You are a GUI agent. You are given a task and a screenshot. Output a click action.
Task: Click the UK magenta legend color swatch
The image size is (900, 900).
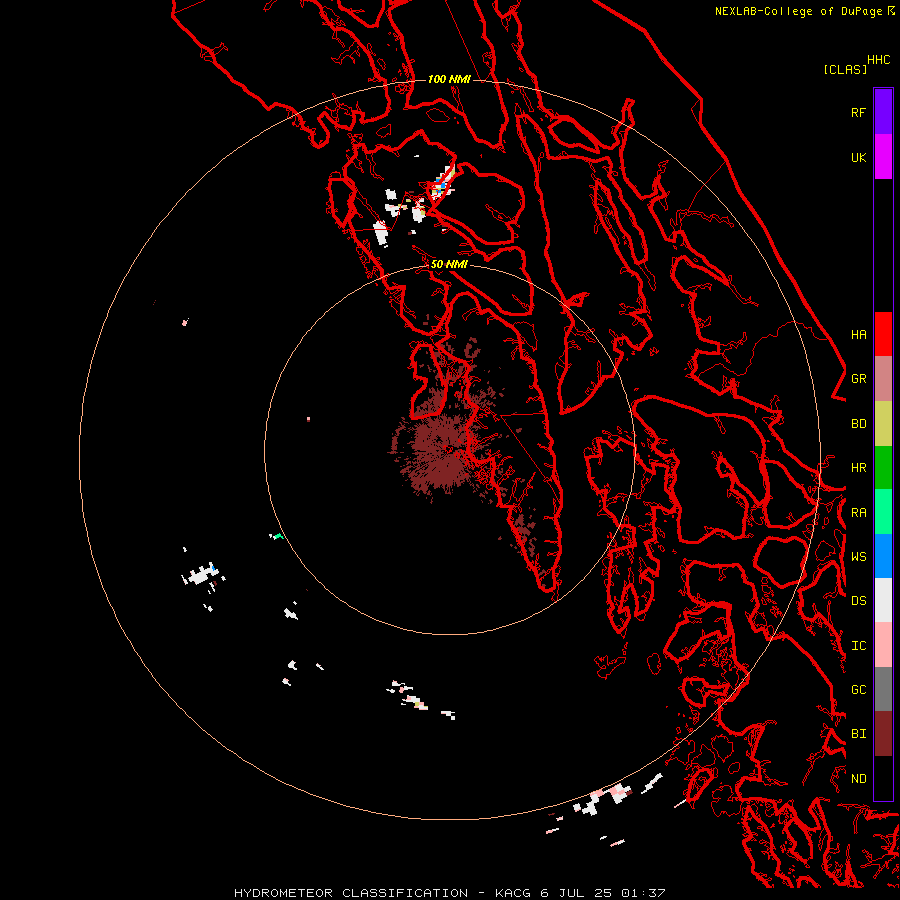click(x=883, y=157)
